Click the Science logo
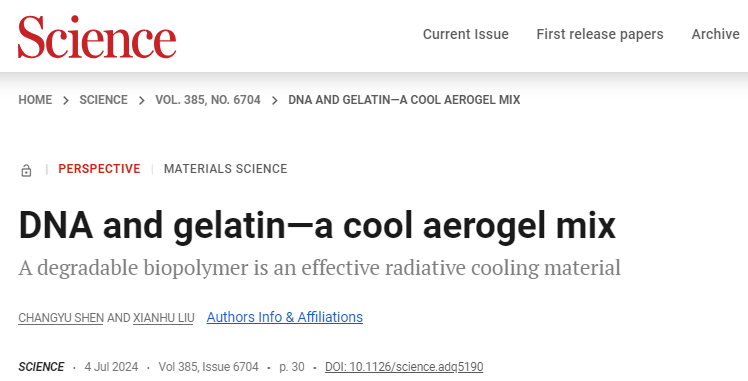The height and width of the screenshot is (381, 748). 97,36
